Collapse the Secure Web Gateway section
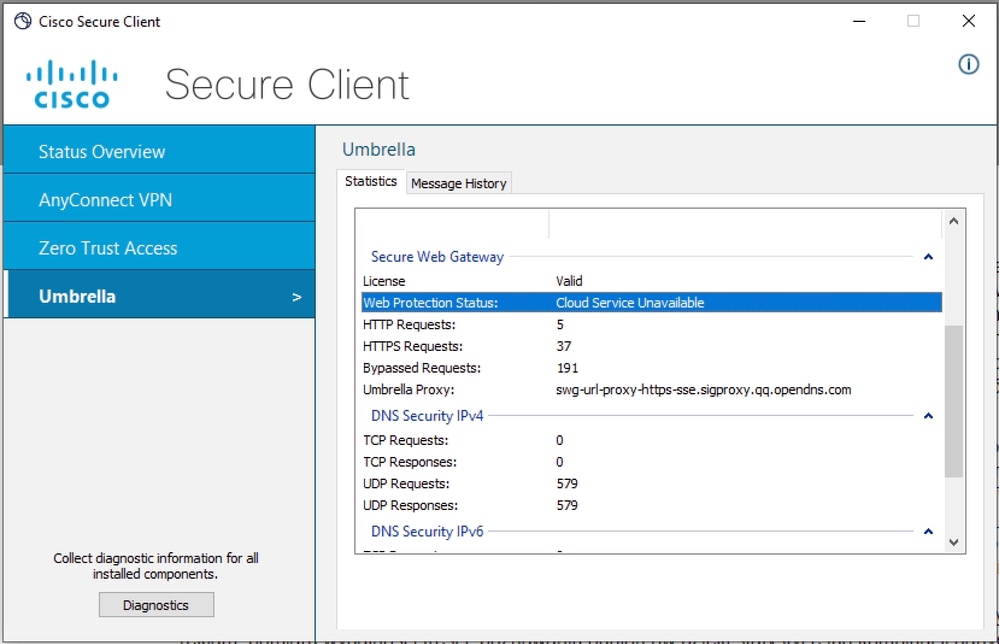The height and width of the screenshot is (644, 999). pos(928,257)
